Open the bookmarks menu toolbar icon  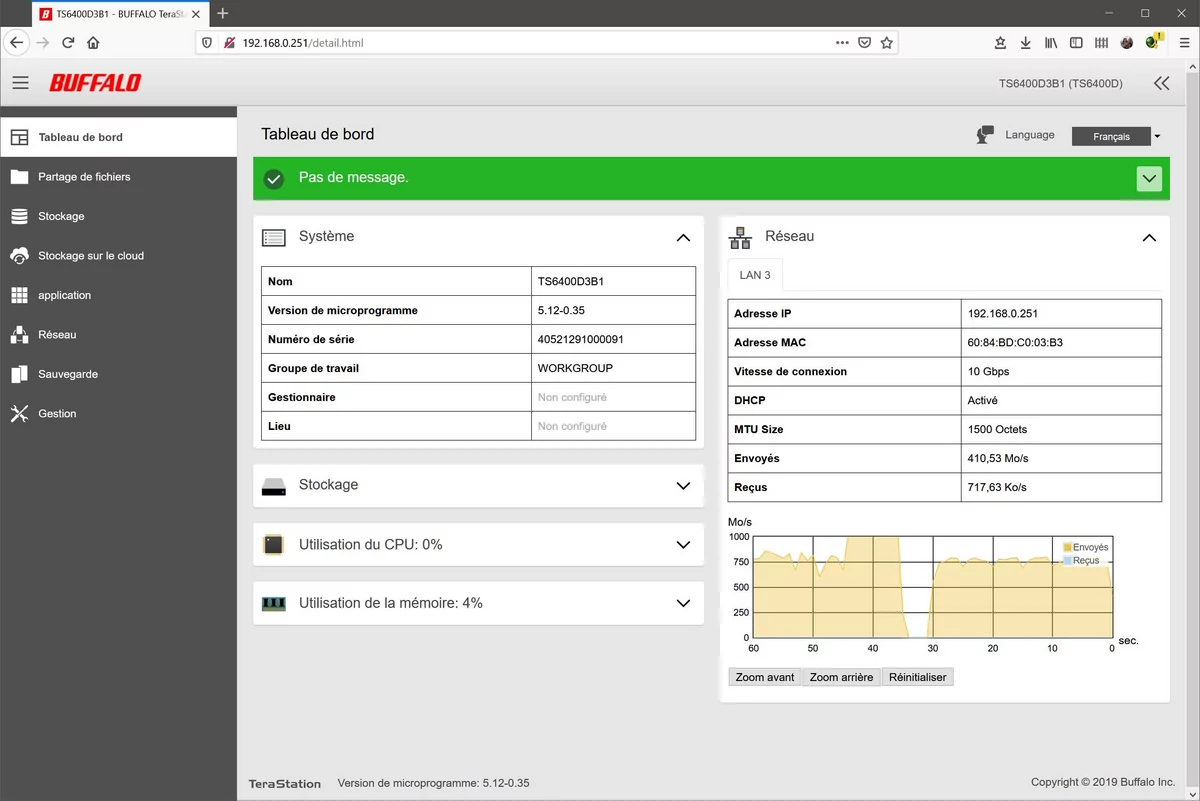[1000, 43]
